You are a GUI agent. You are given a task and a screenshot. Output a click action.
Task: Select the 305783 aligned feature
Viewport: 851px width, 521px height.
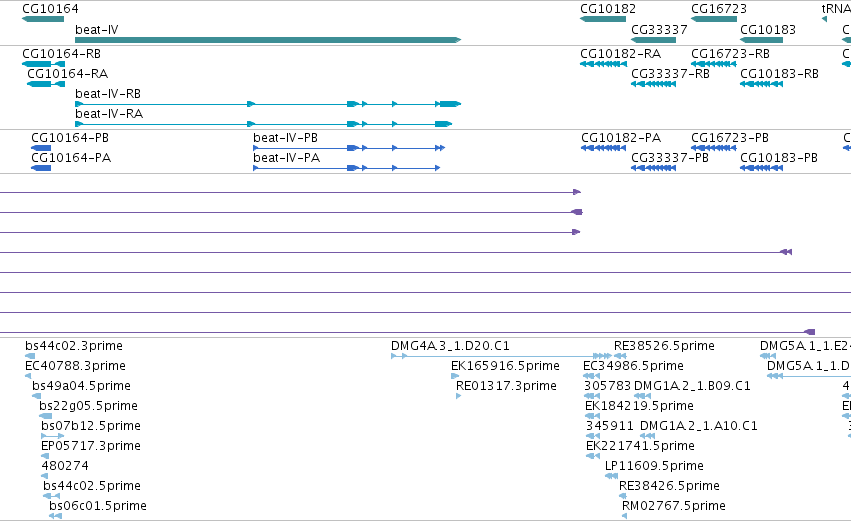click(592, 396)
